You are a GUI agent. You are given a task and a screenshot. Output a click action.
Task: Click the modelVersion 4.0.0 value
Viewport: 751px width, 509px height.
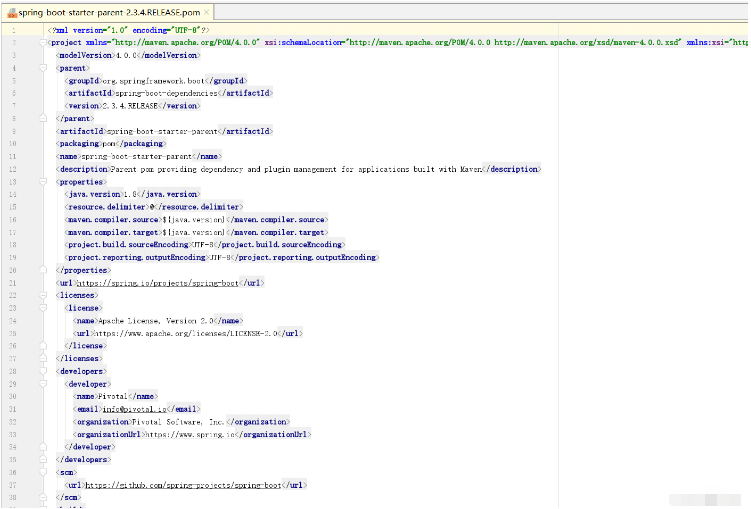[x=126, y=56]
